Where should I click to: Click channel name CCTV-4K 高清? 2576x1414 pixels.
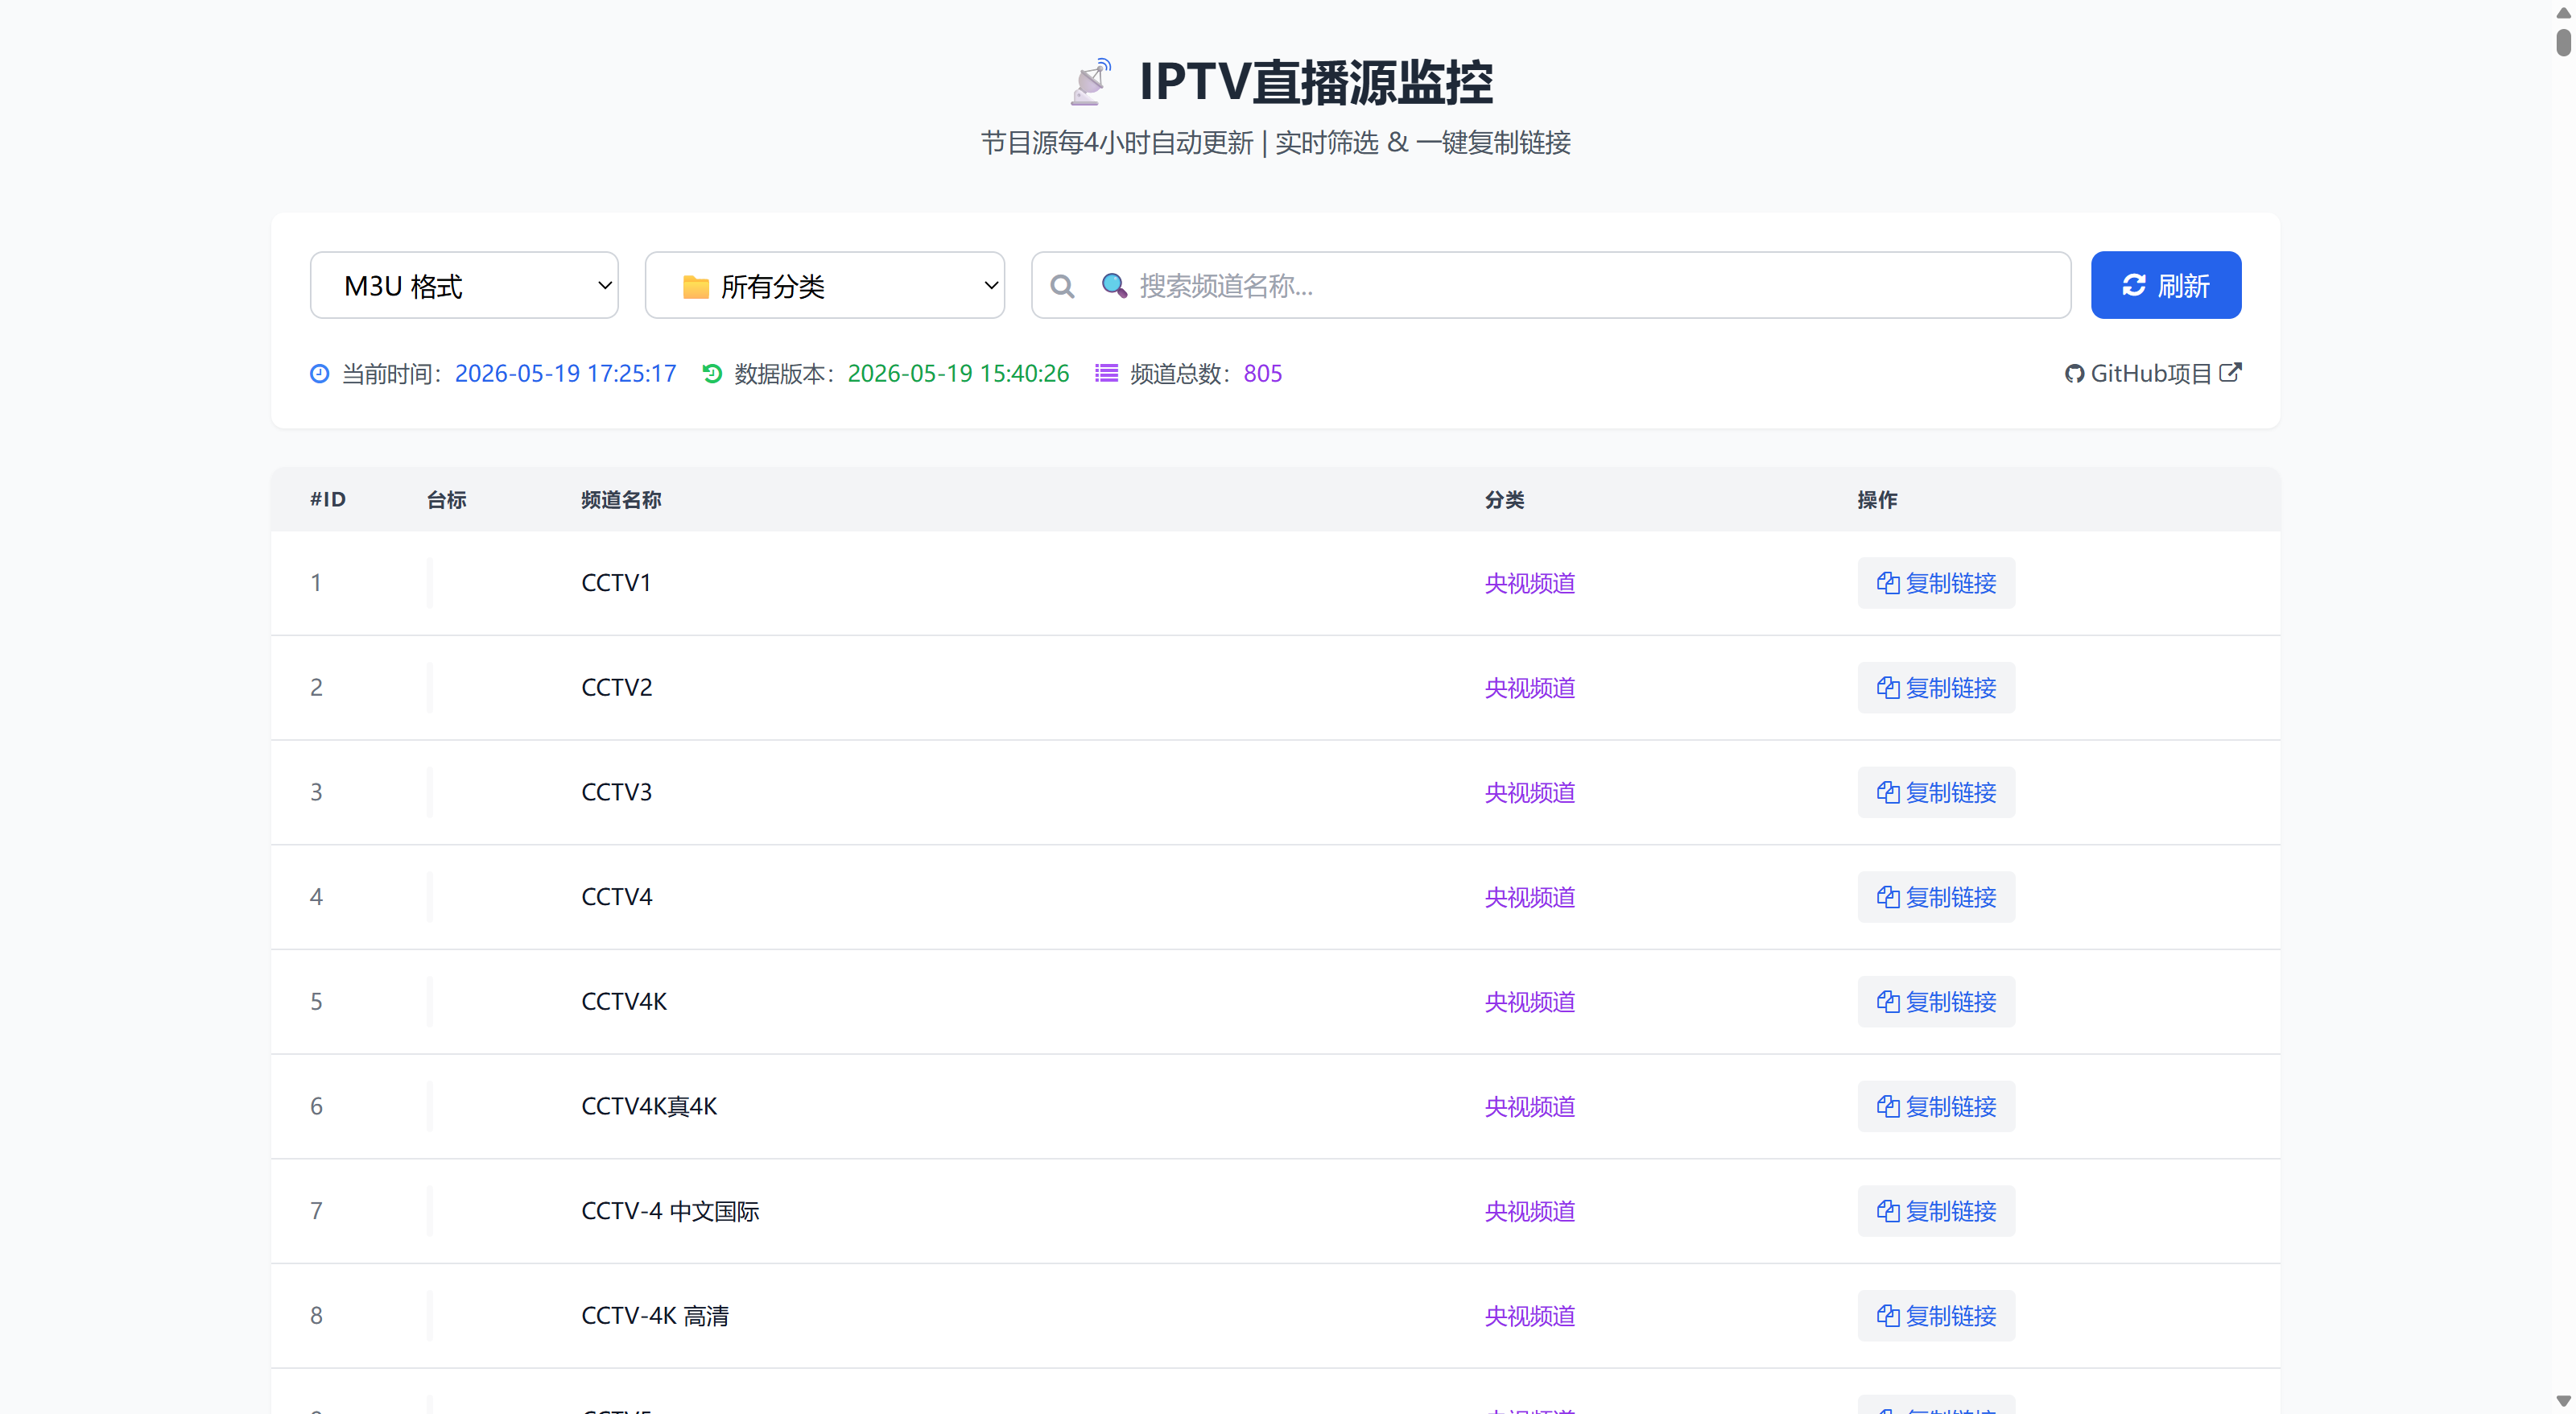tap(655, 1316)
